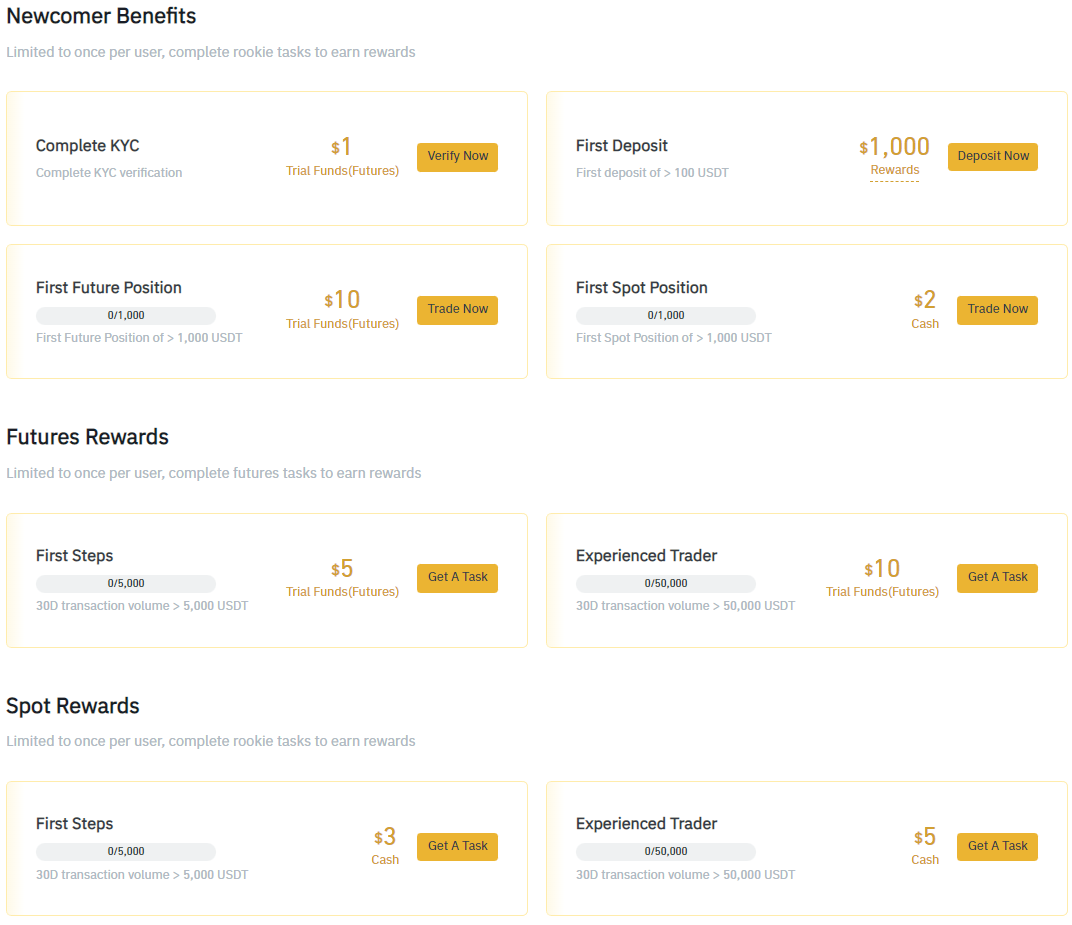Open the dotted-underlined Rewards link

tap(894, 170)
